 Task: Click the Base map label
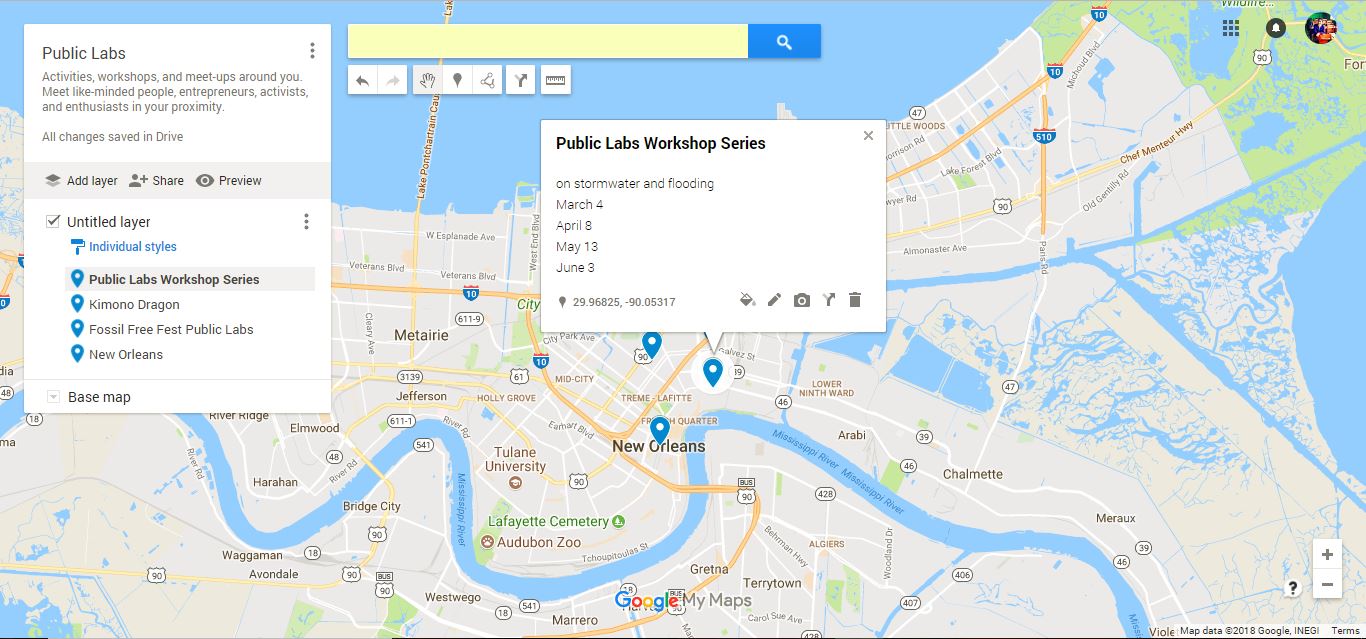99,397
